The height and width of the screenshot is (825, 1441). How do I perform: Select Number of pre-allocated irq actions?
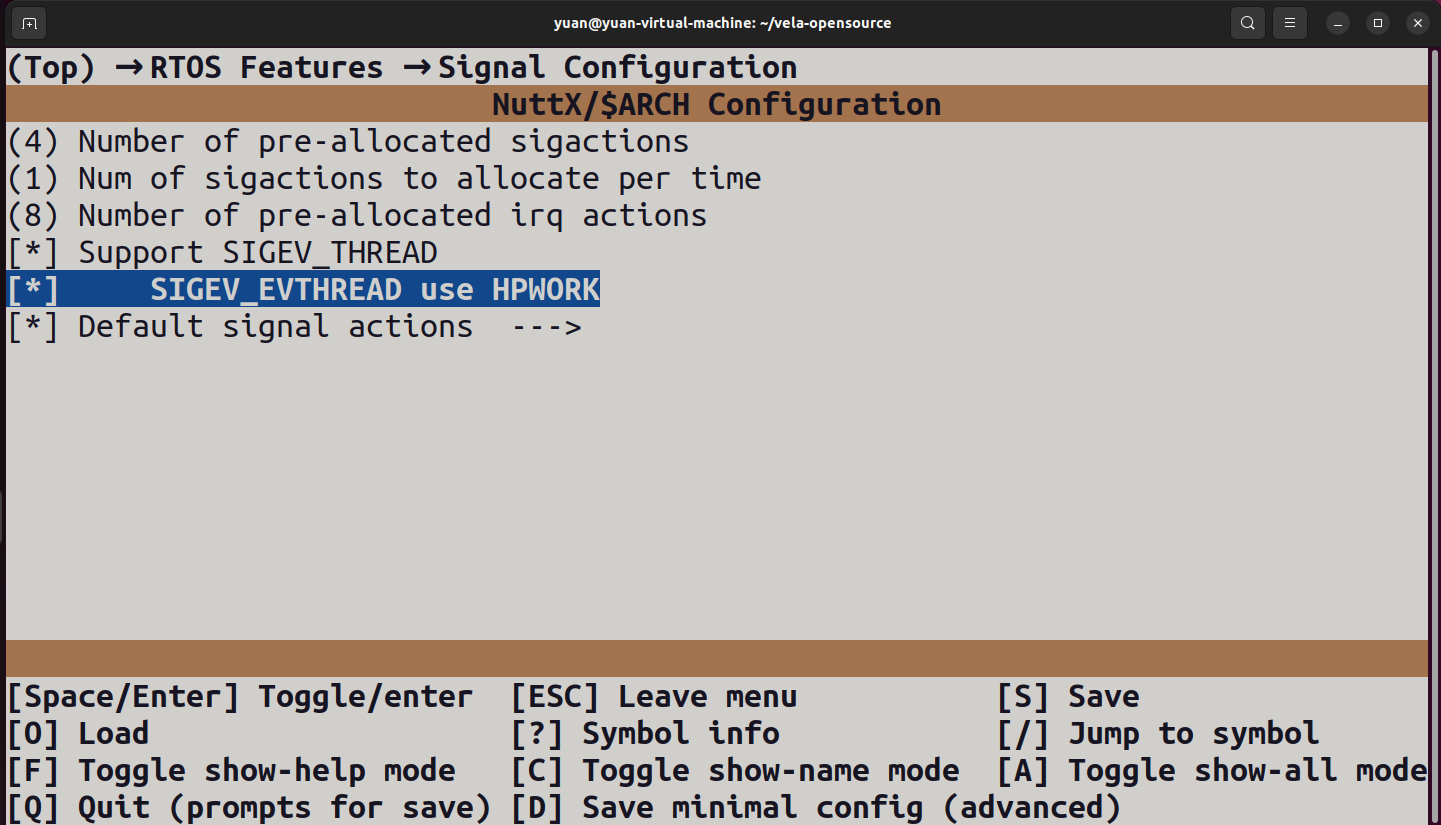pyautogui.click(x=357, y=215)
